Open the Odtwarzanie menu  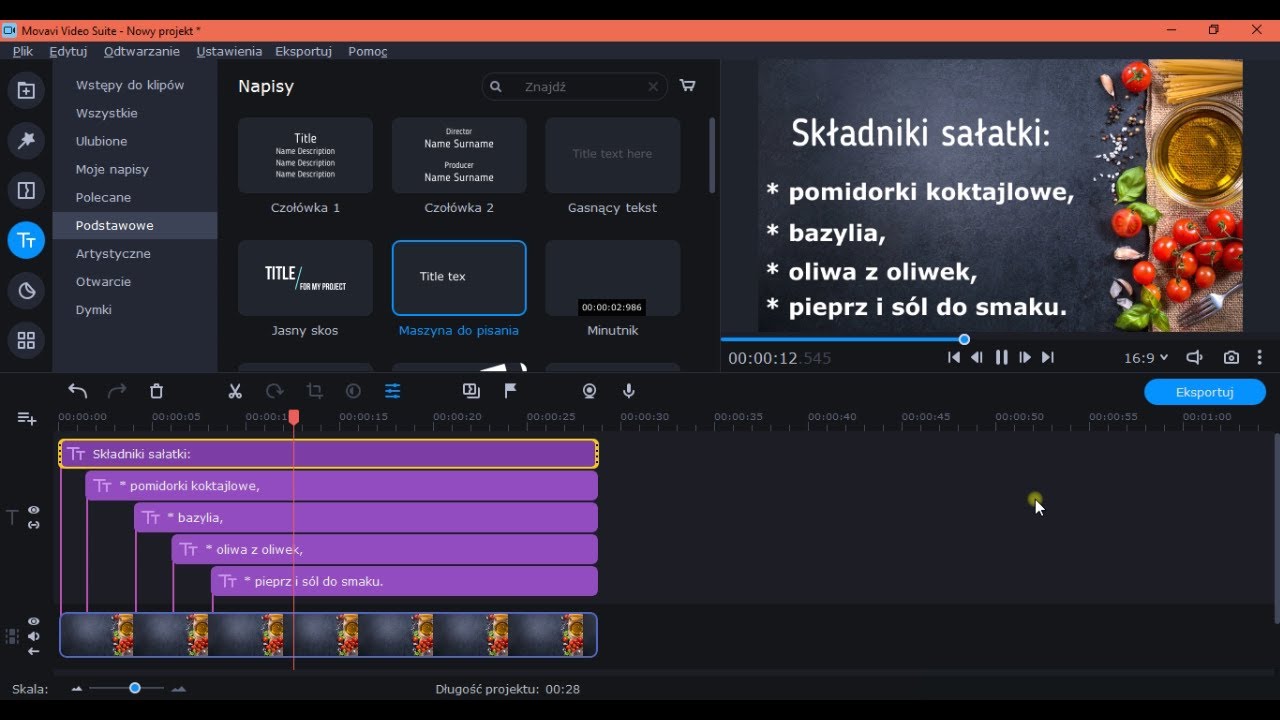pyautogui.click(x=142, y=51)
